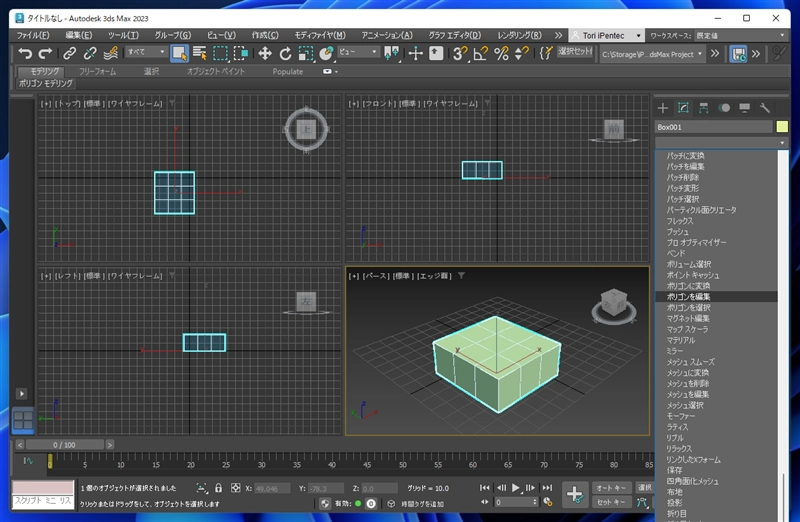The image size is (800, 522).
Task: Click the Play Animation button
Action: (516, 488)
